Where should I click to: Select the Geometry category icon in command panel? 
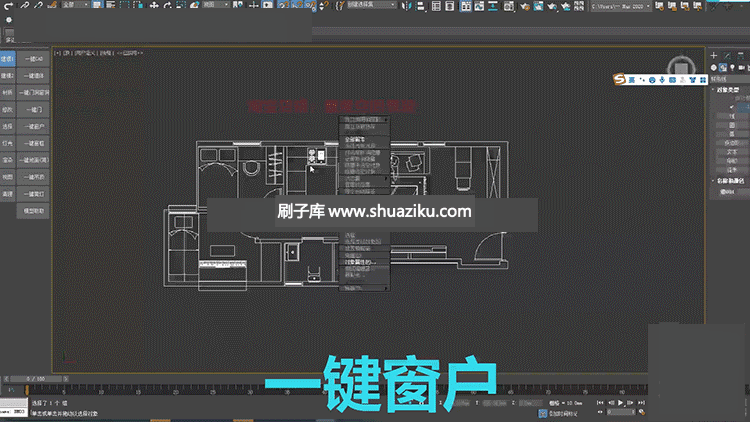pos(714,67)
